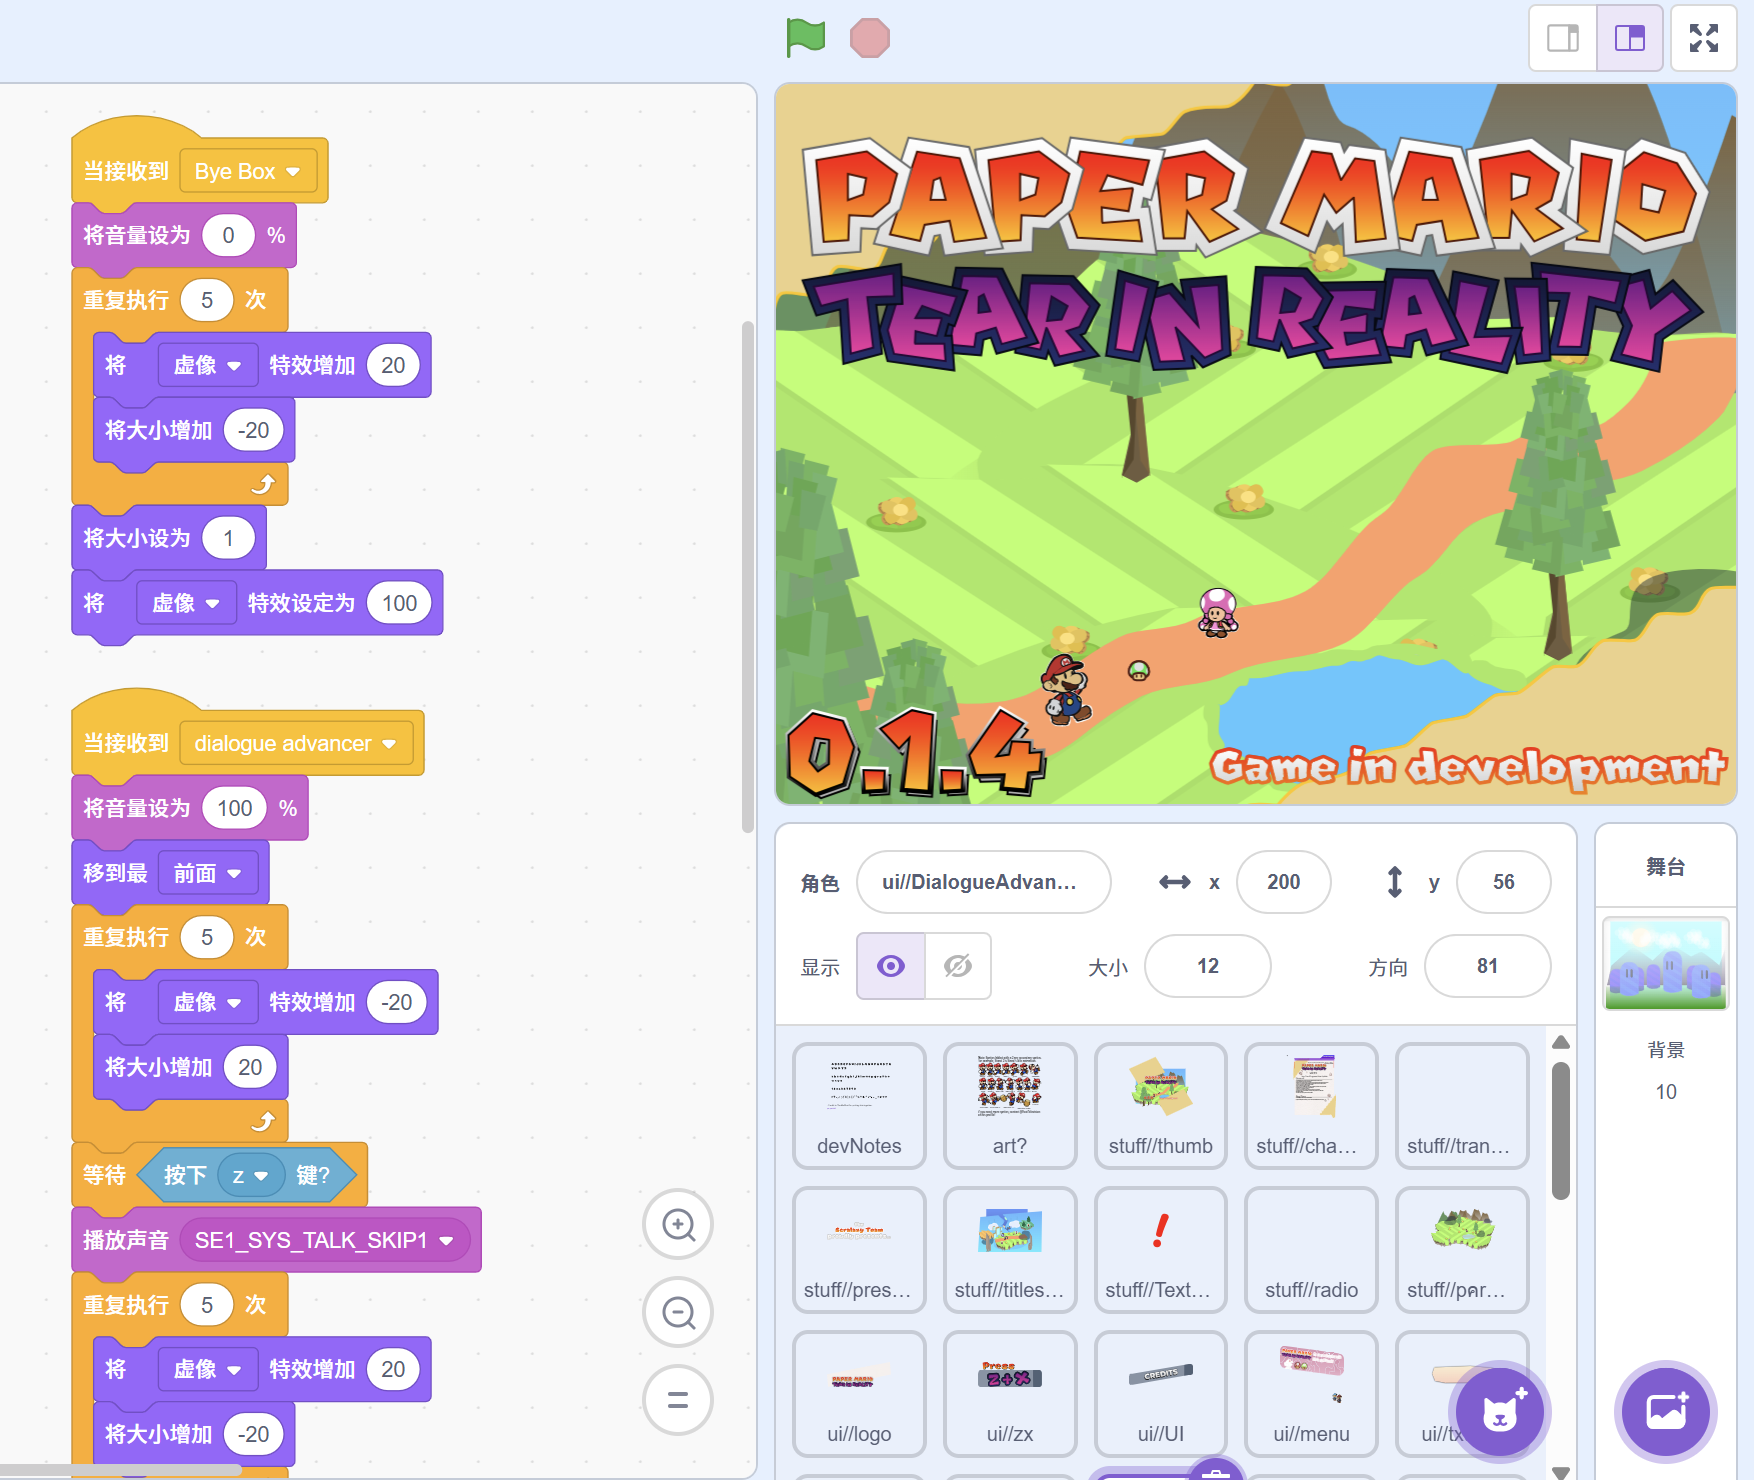Screen dimensions: 1754x1480
Task: Hide the sprite with crossed-eye icon
Action: (958, 966)
